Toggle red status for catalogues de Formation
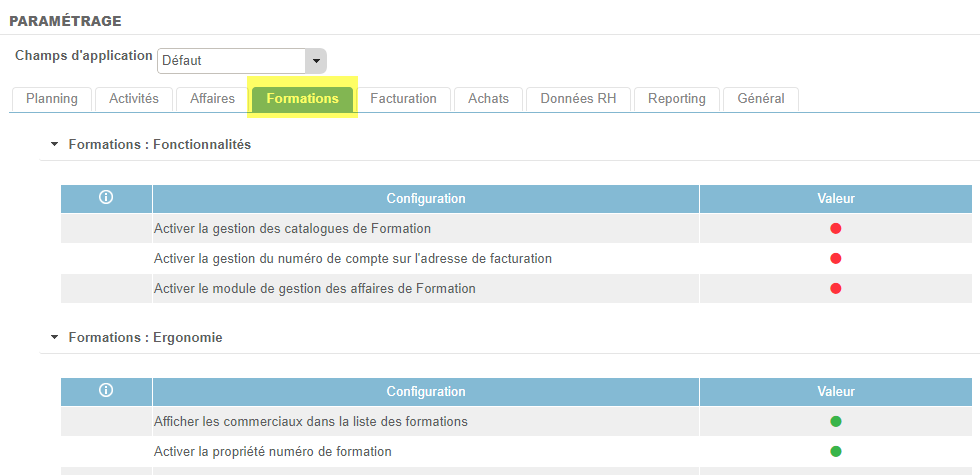The width and height of the screenshot is (980, 475). (836, 229)
